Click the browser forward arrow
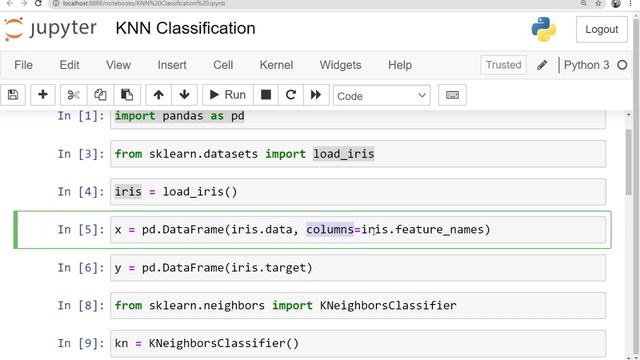 [x=24, y=3]
